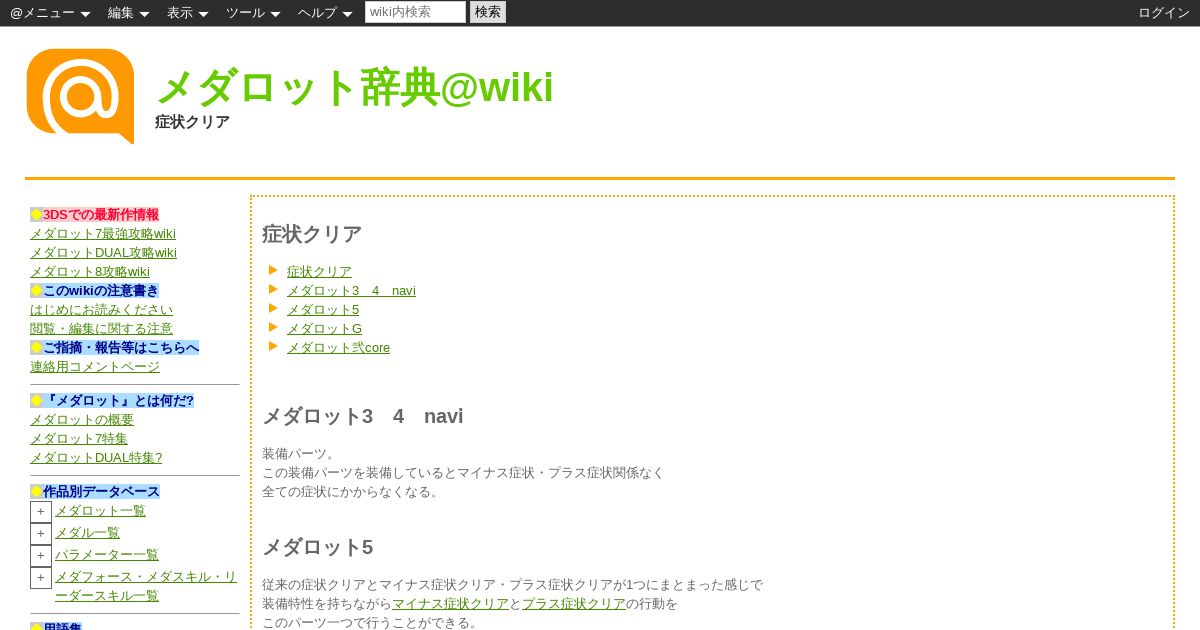Open メダロットDUAL特集? link
This screenshot has height=630, width=1200.
96,458
